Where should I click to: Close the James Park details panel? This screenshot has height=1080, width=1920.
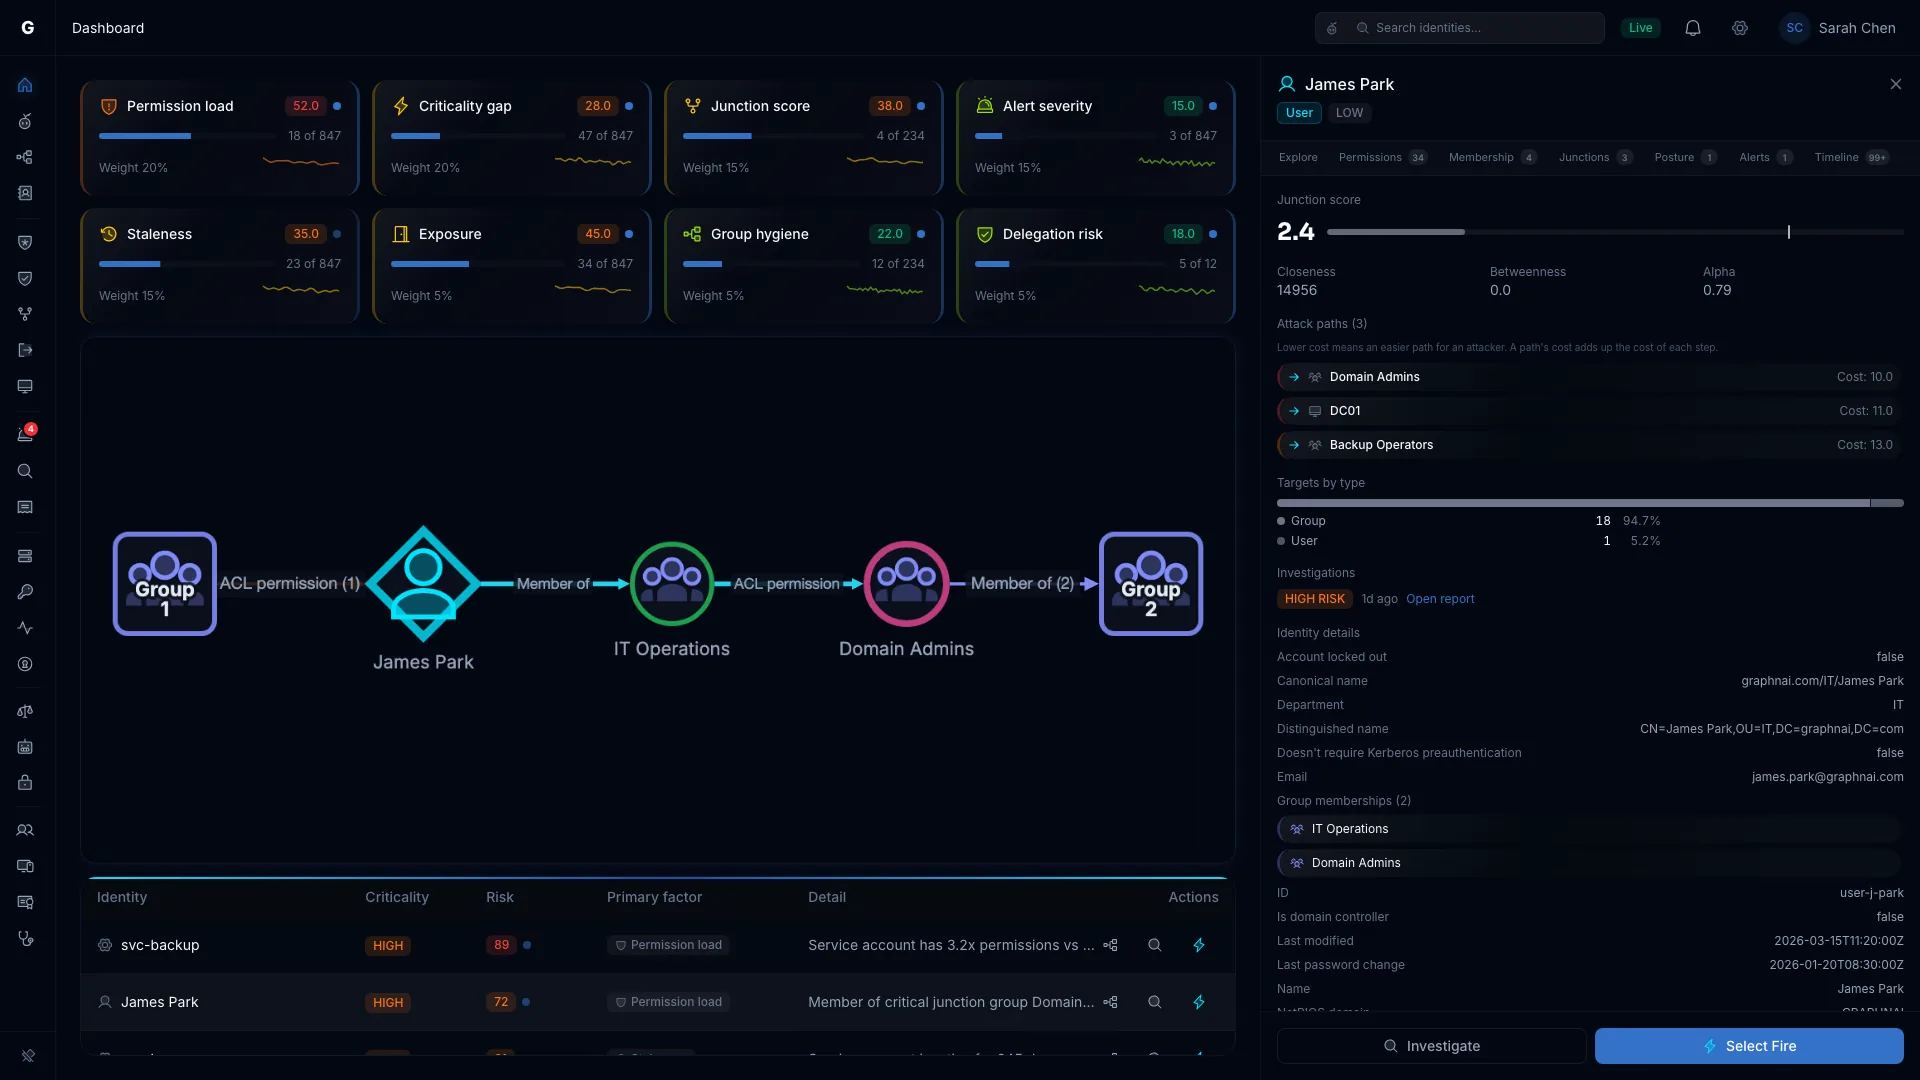[1896, 84]
